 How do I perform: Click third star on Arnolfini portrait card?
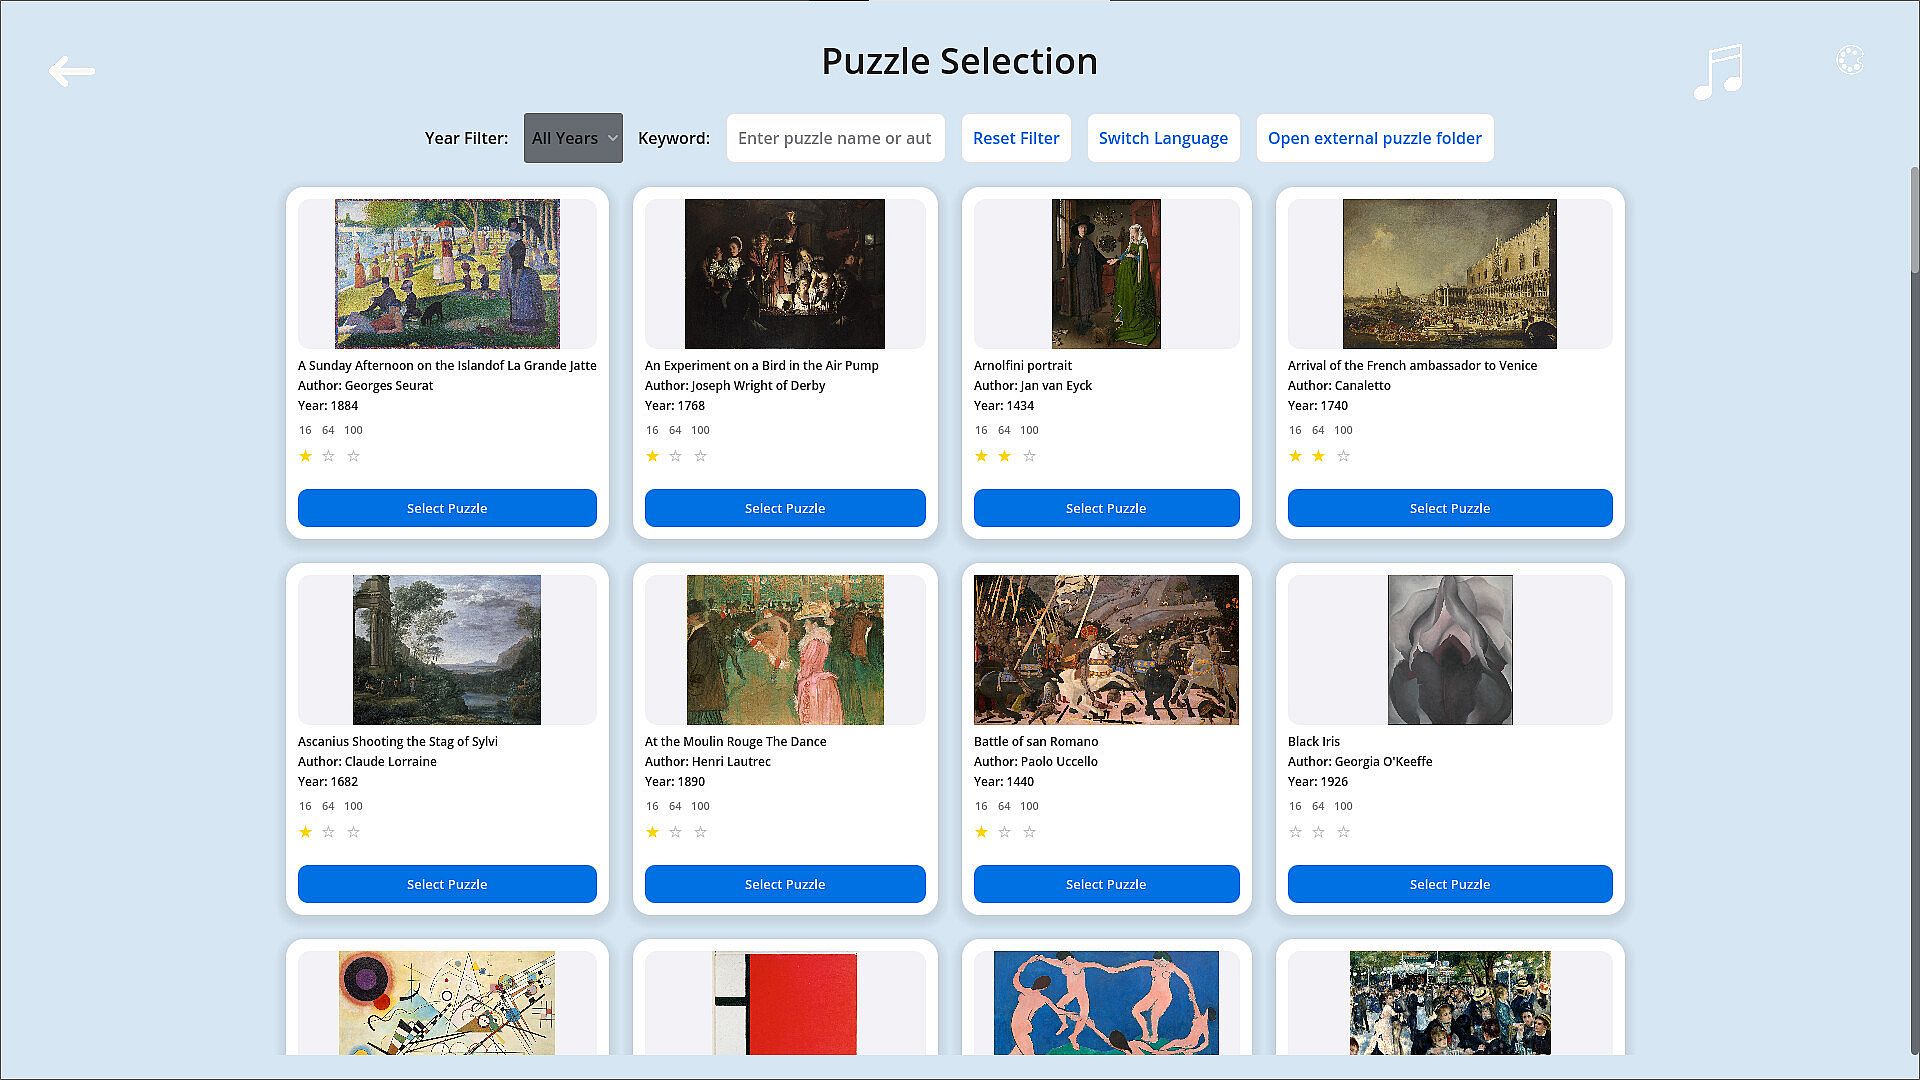pyautogui.click(x=1029, y=456)
